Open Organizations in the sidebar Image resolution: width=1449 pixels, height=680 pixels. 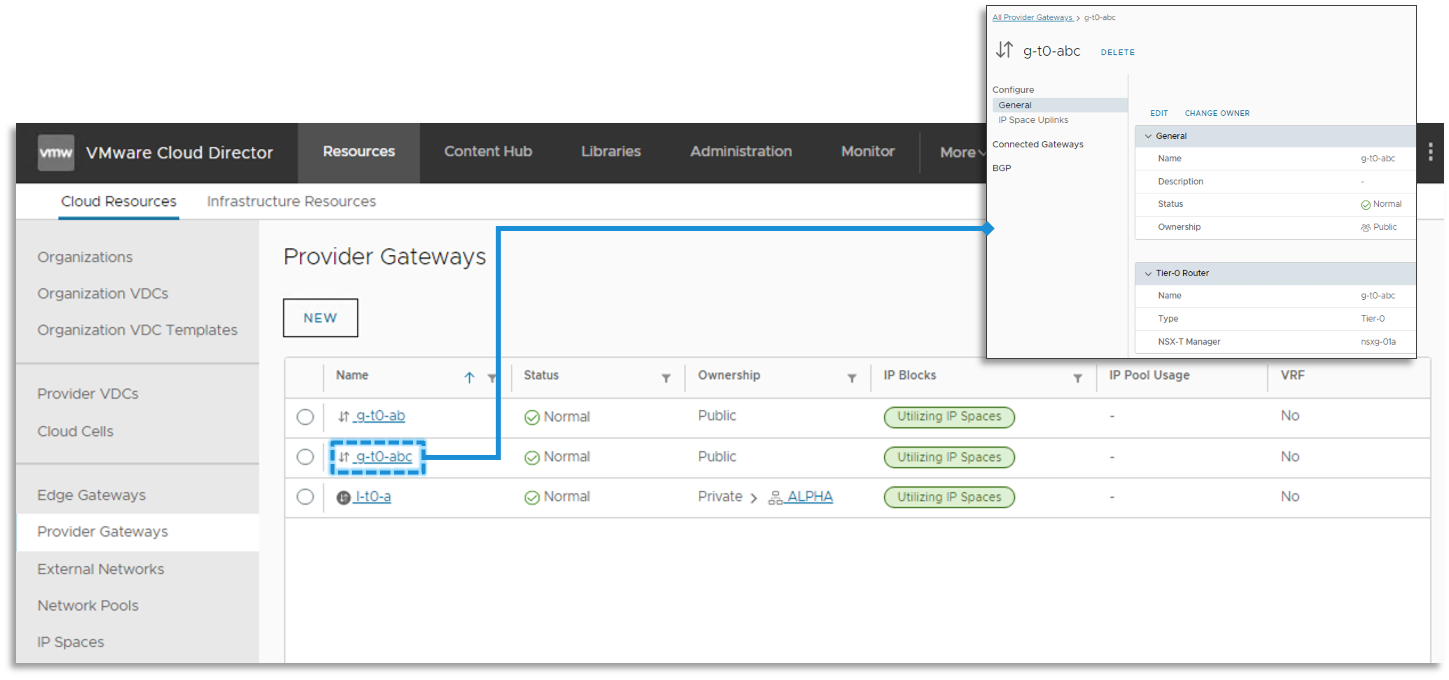[85, 257]
